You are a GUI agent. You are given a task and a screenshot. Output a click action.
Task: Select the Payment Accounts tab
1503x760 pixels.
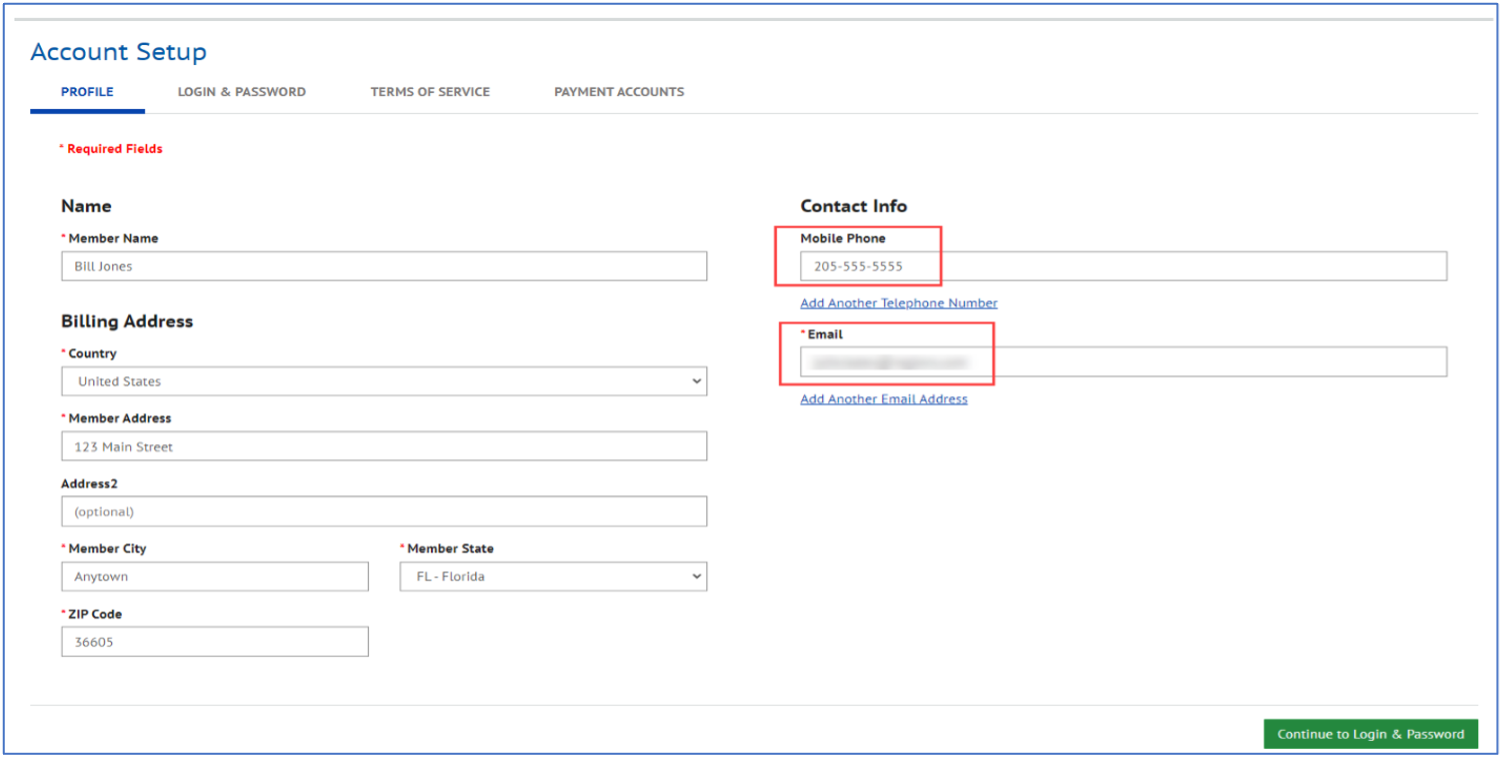pos(619,92)
